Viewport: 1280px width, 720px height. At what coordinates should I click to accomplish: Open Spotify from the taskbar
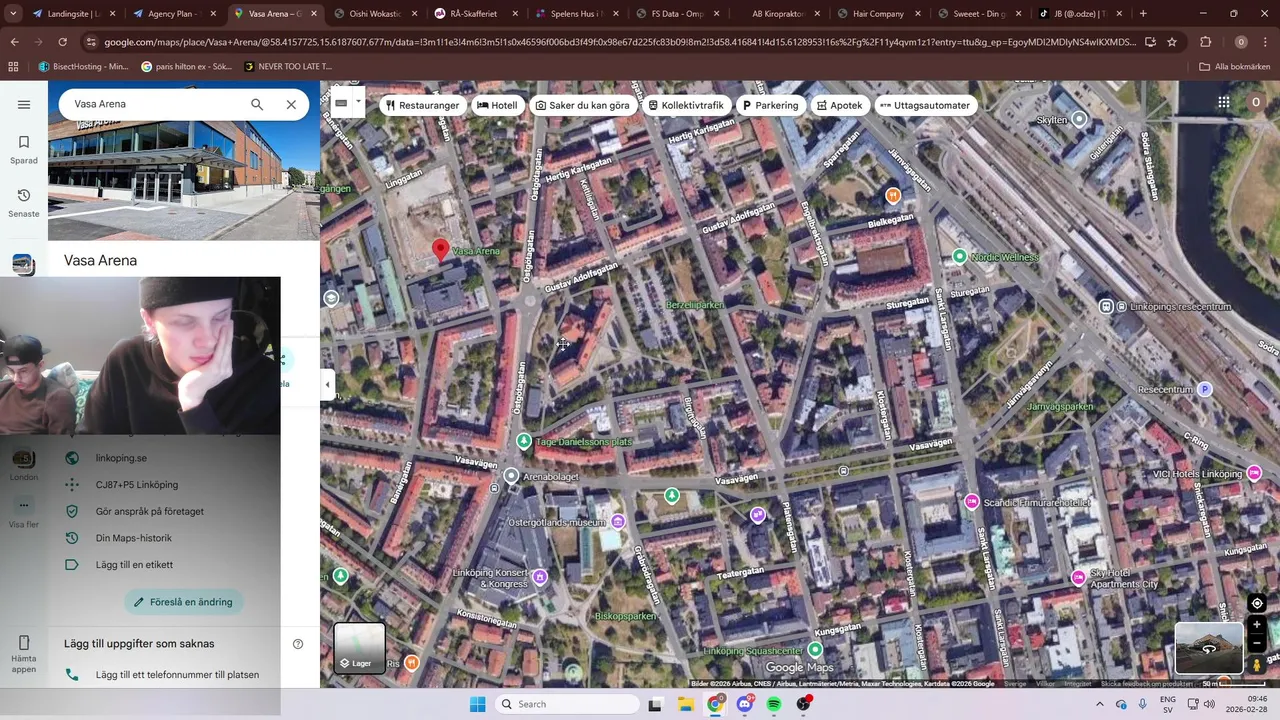774,704
